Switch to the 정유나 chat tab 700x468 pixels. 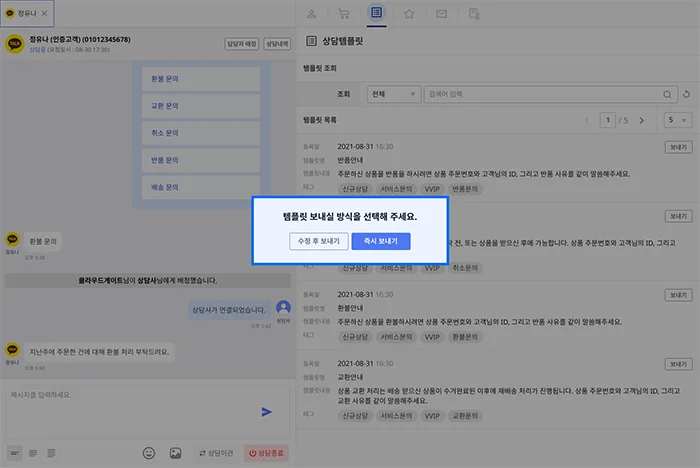point(27,13)
